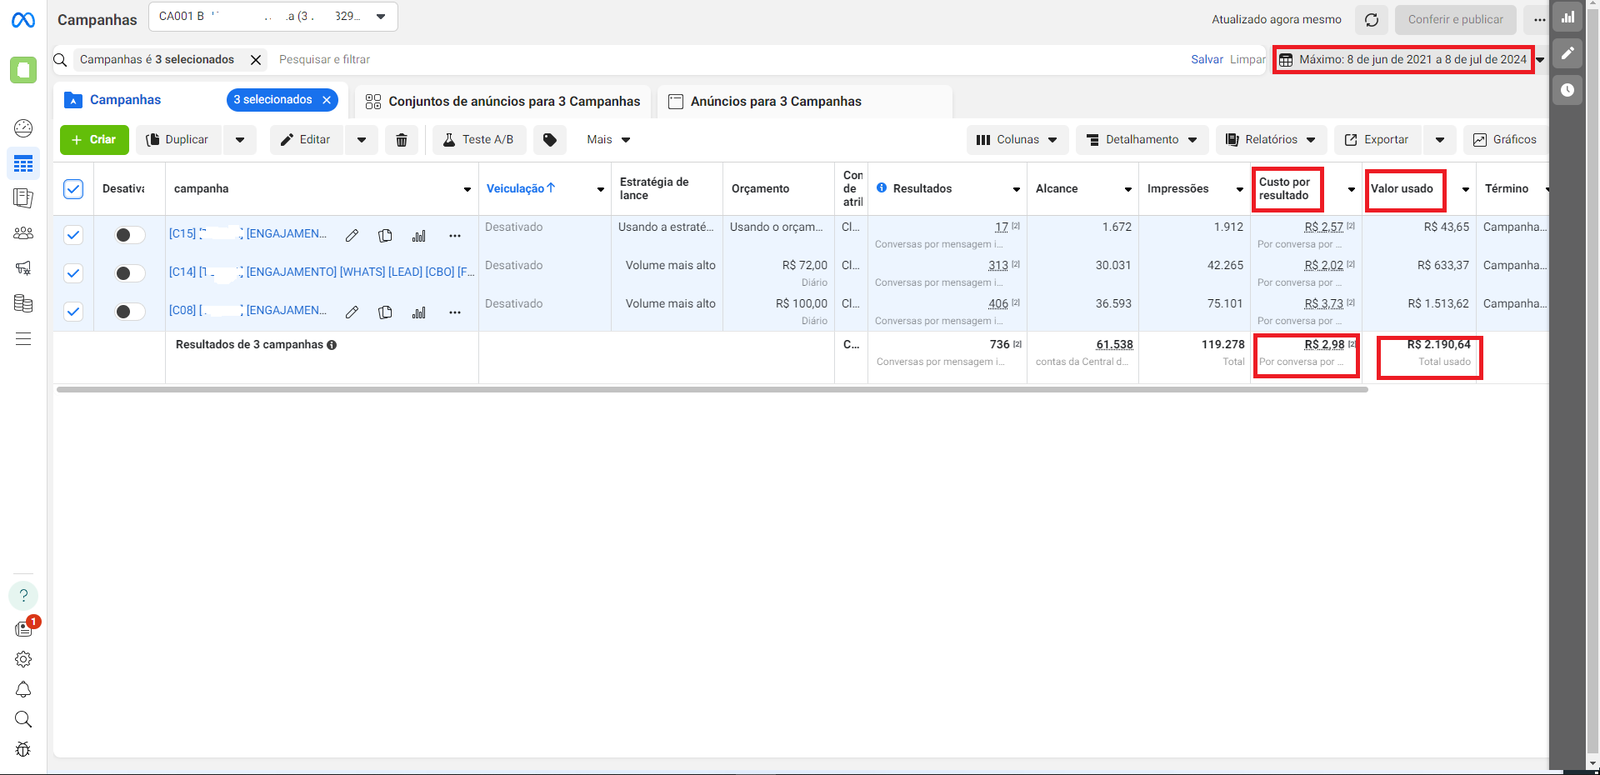Click the trash delete icon in toolbar

(x=401, y=140)
